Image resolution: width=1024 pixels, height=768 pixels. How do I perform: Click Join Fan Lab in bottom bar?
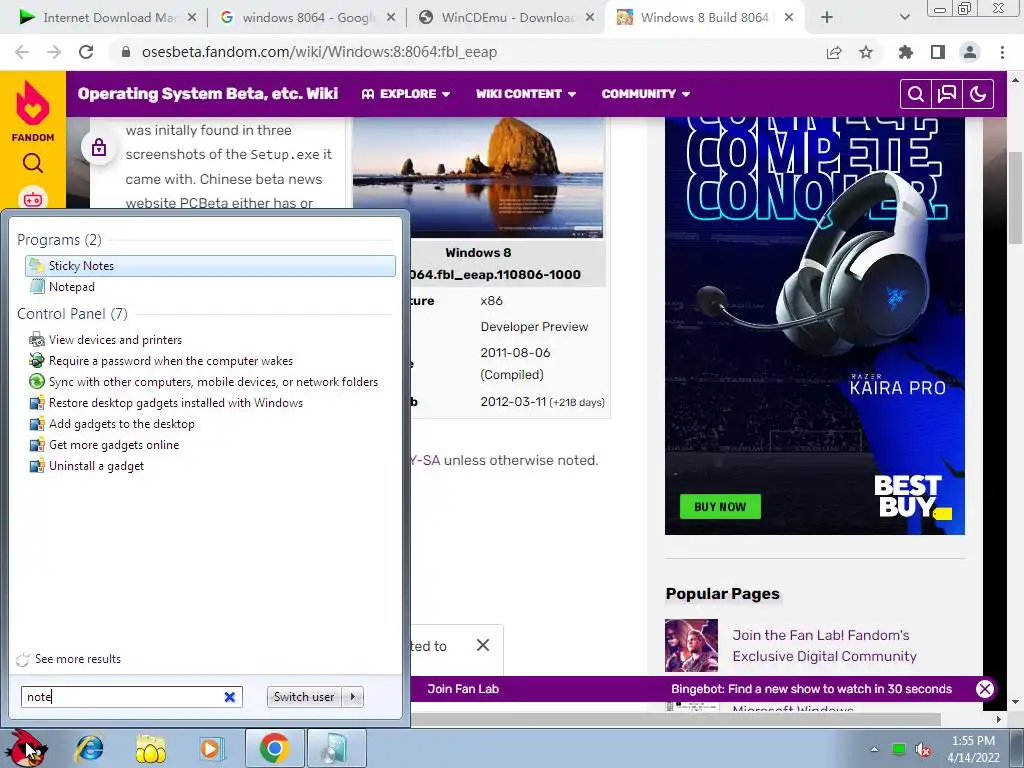pyautogui.click(x=463, y=689)
